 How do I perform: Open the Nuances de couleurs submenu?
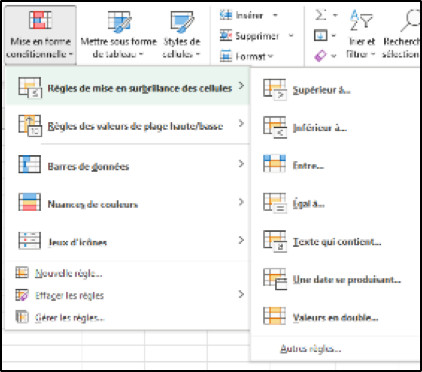click(128, 203)
